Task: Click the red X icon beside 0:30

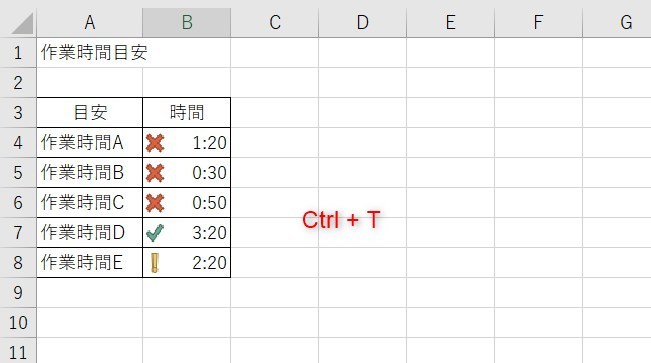Action: (155, 173)
